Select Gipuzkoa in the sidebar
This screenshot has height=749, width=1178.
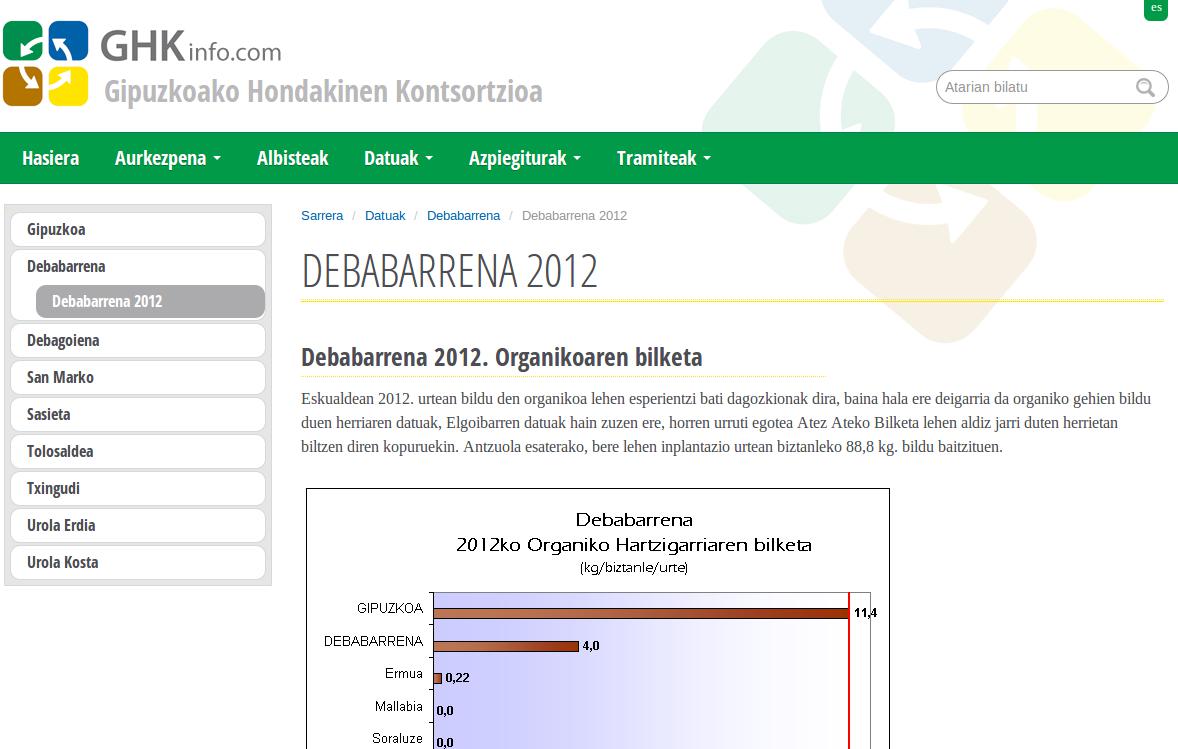pos(138,230)
